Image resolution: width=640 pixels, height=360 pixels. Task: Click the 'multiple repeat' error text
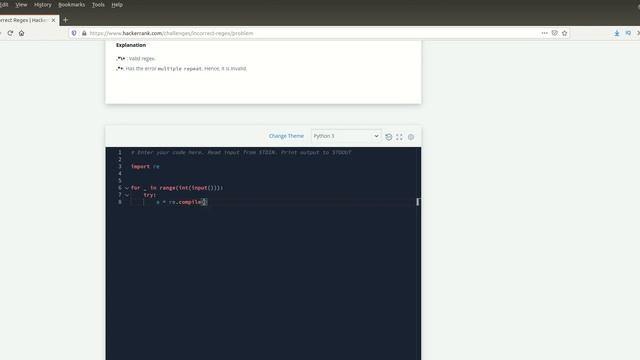180,69
